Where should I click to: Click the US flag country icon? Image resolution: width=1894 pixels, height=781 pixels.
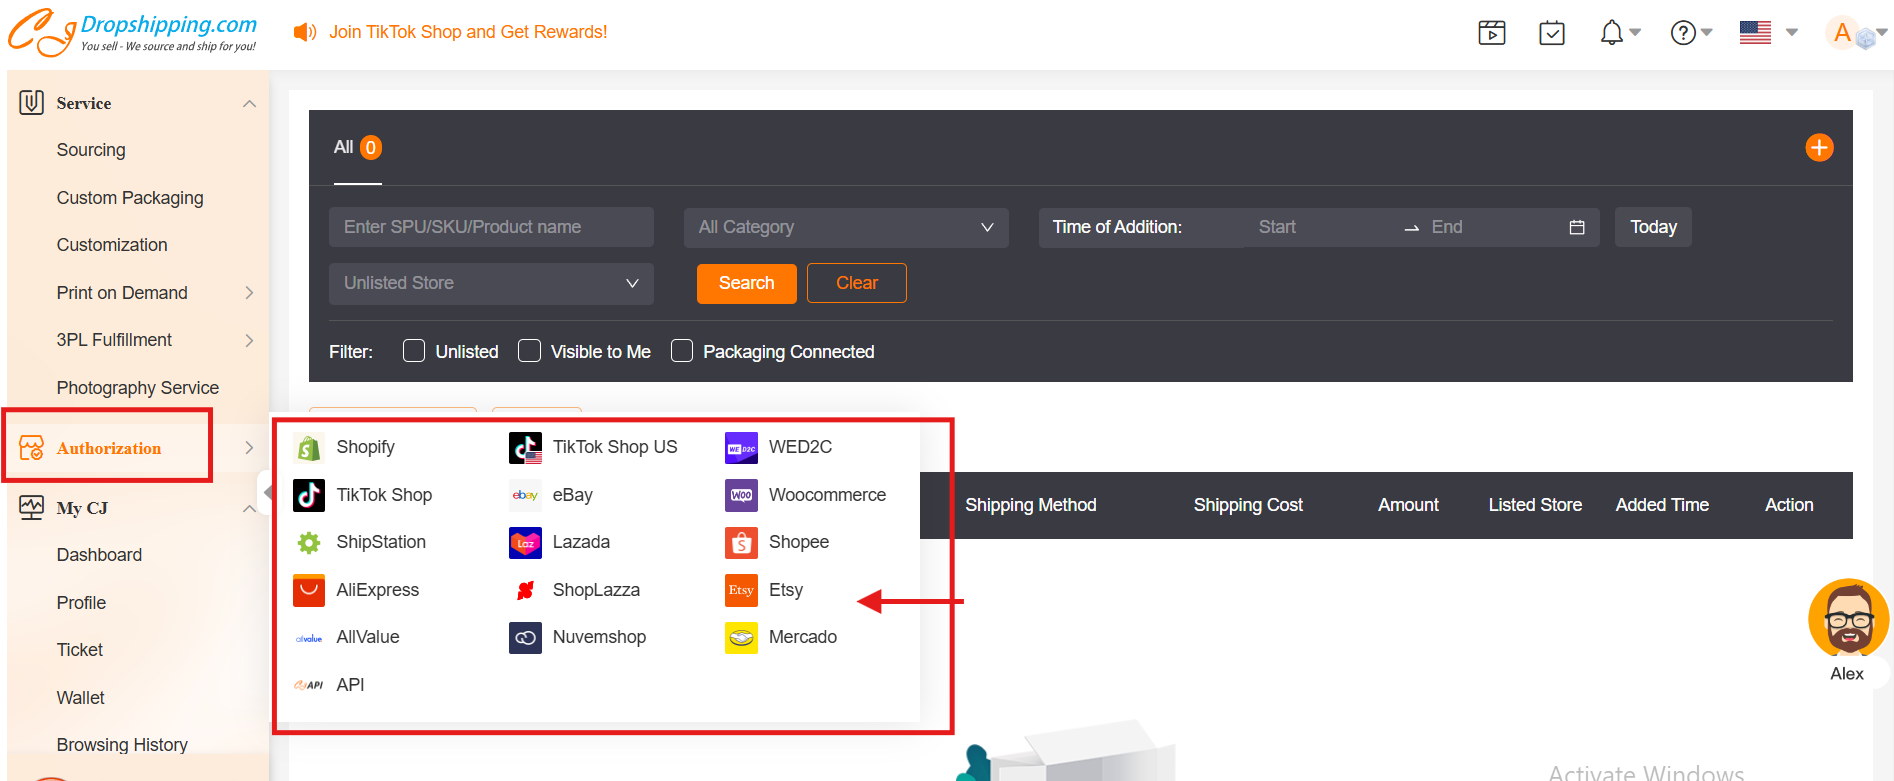1755,33
